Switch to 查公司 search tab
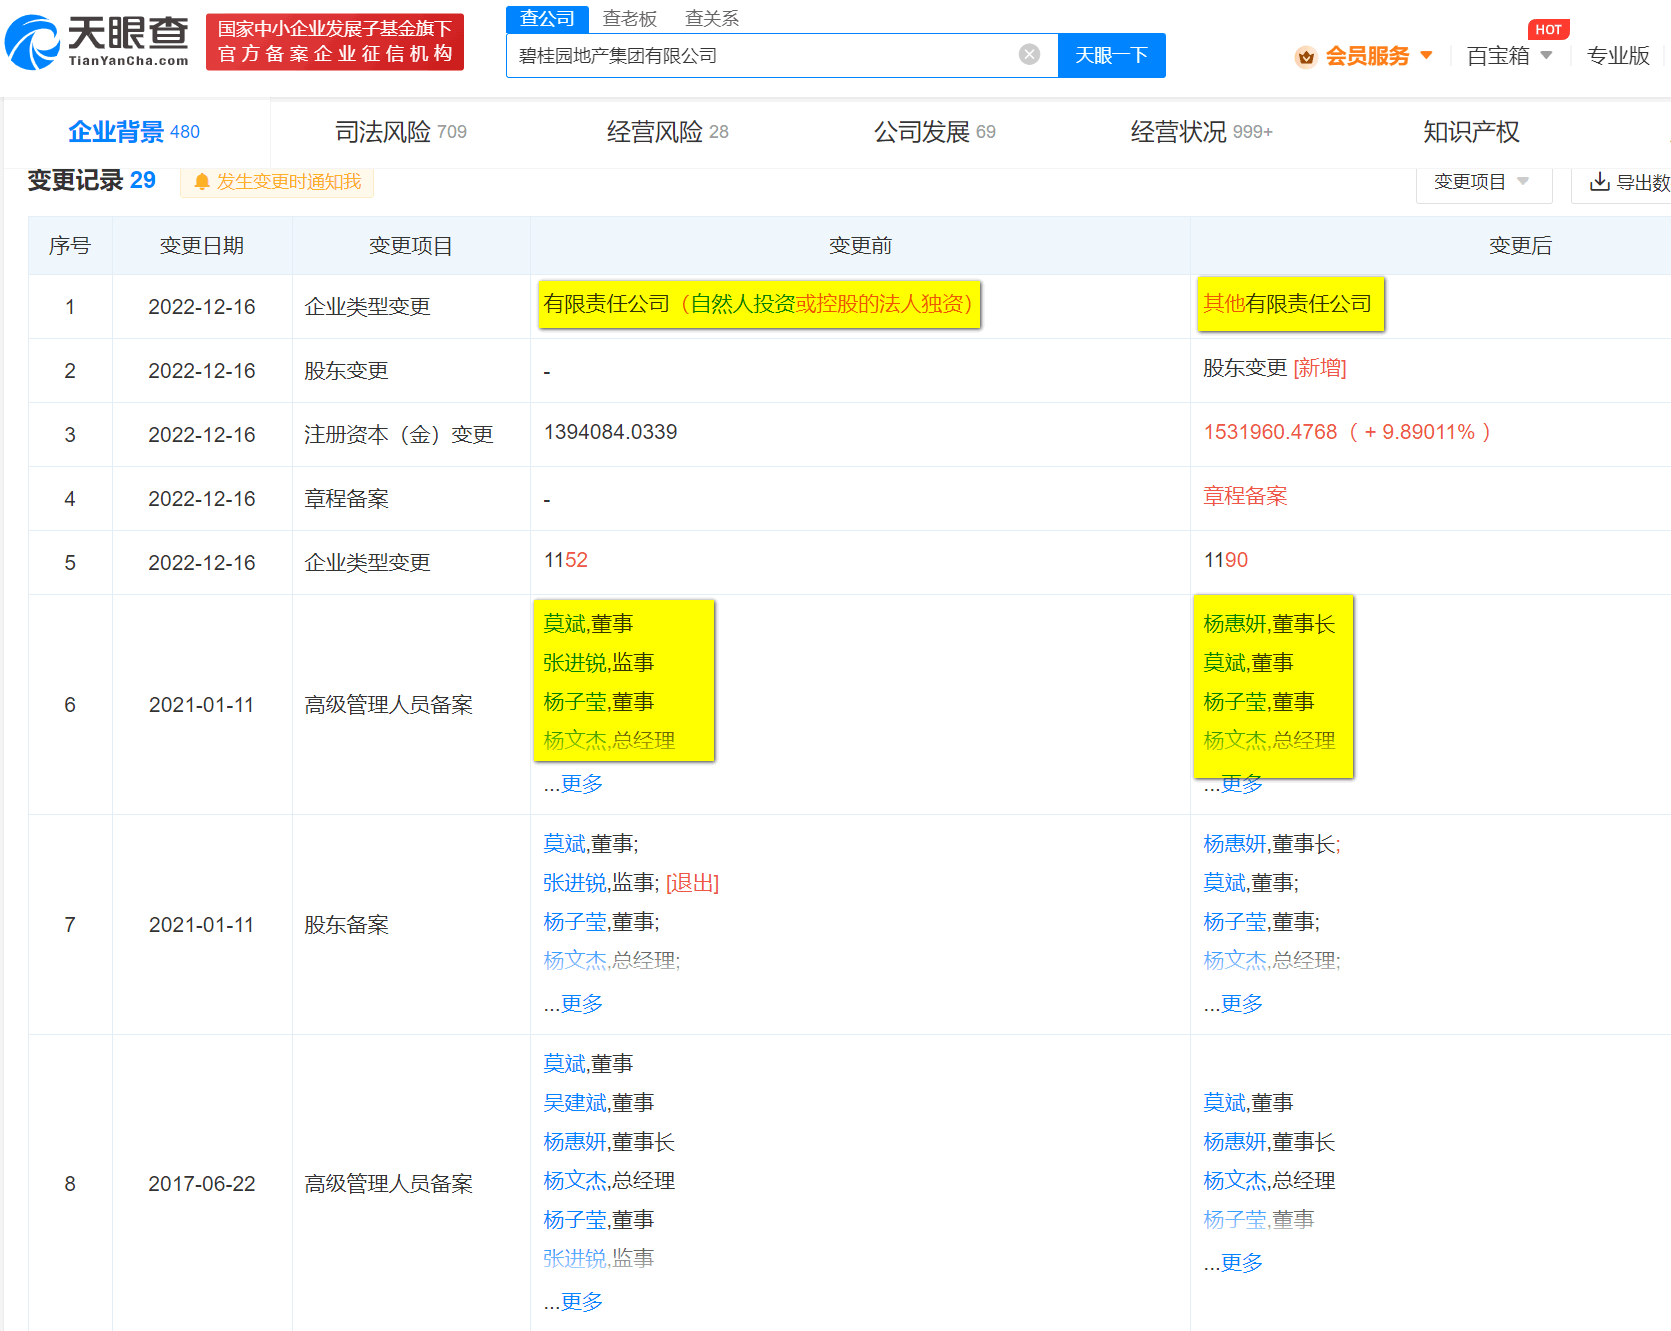Image resolution: width=1671 pixels, height=1331 pixels. (x=547, y=18)
